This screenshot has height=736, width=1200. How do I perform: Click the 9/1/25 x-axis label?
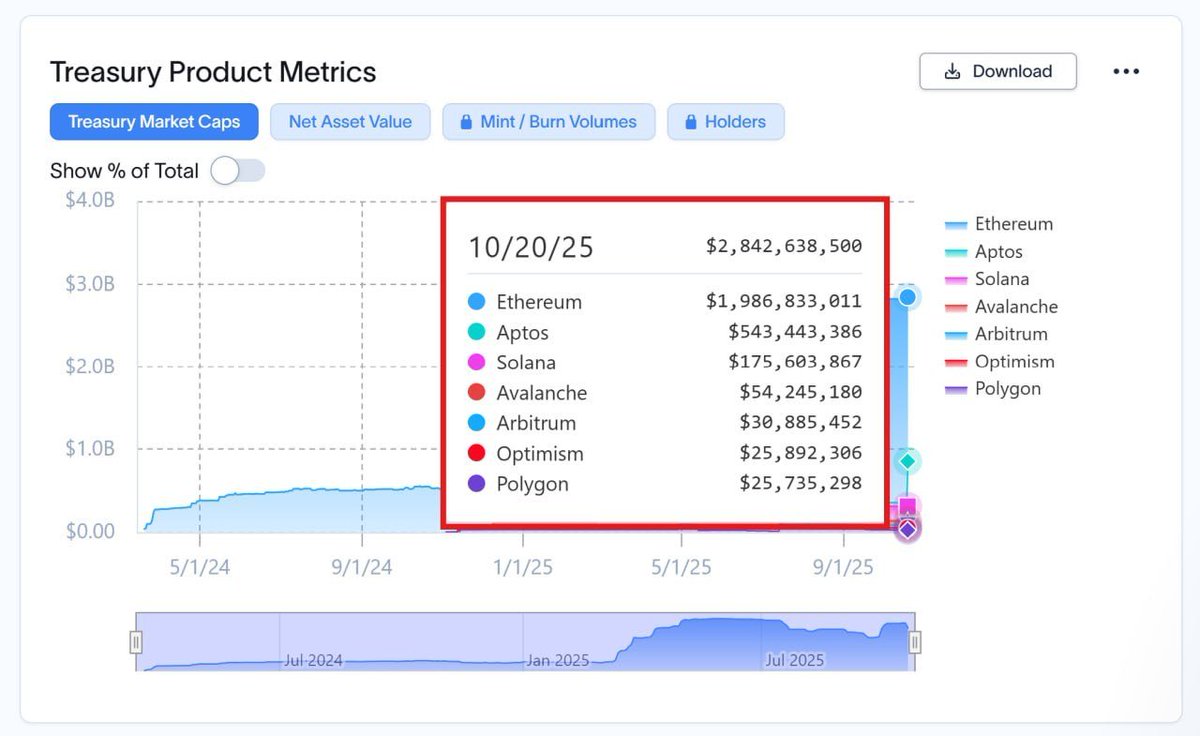(843, 567)
